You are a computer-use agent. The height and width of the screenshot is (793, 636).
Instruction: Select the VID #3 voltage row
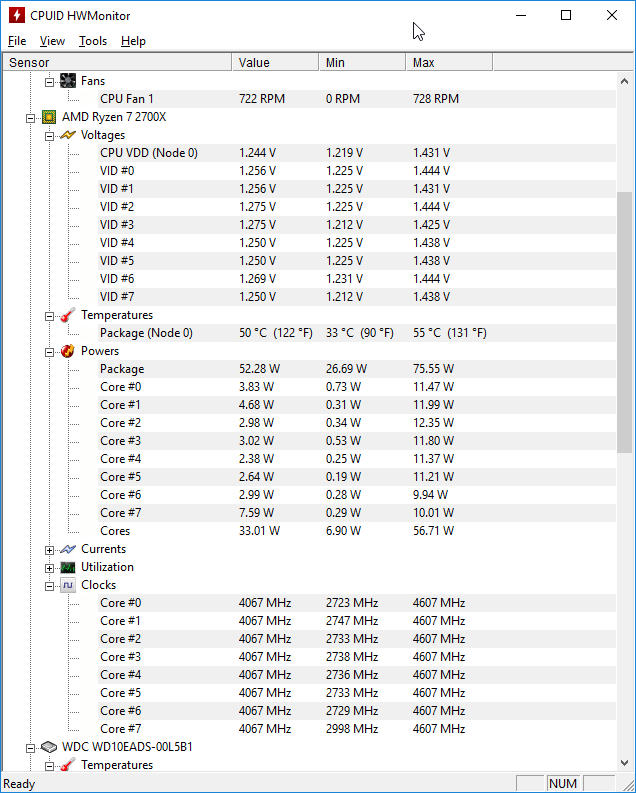point(357,225)
